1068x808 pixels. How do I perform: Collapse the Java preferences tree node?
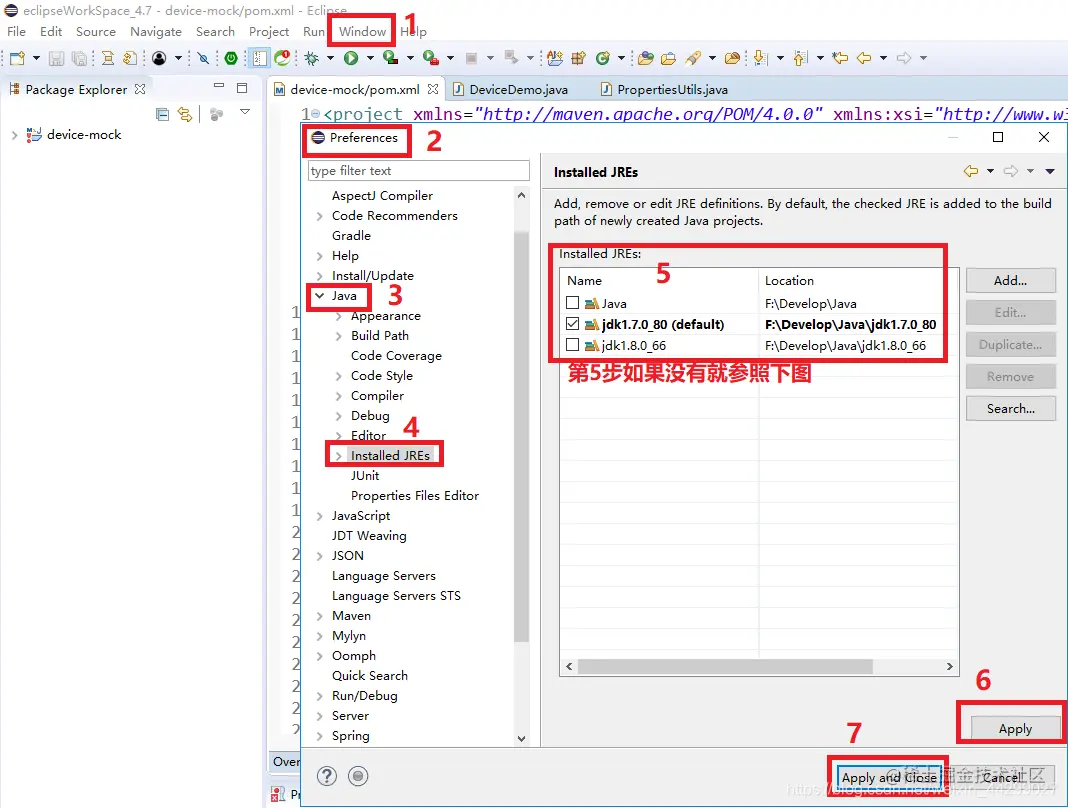pos(319,296)
